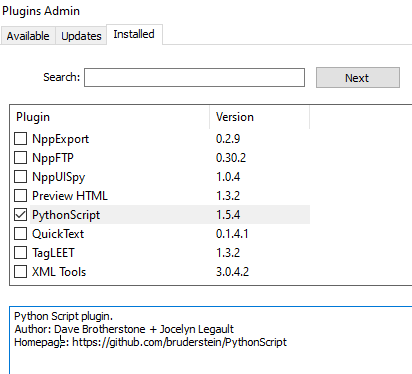Click the Next button
Image resolution: width=412 pixels, height=374 pixels.
pos(358,78)
